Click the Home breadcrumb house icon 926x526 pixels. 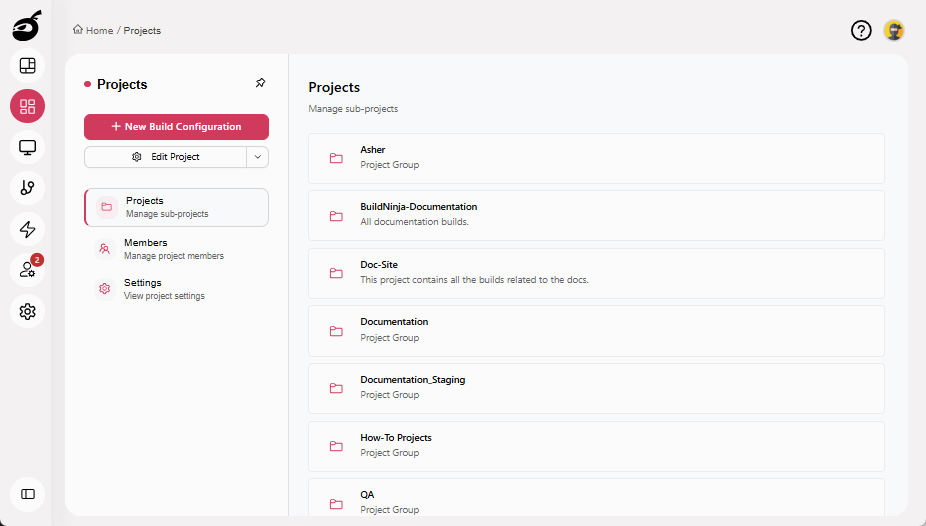(78, 30)
